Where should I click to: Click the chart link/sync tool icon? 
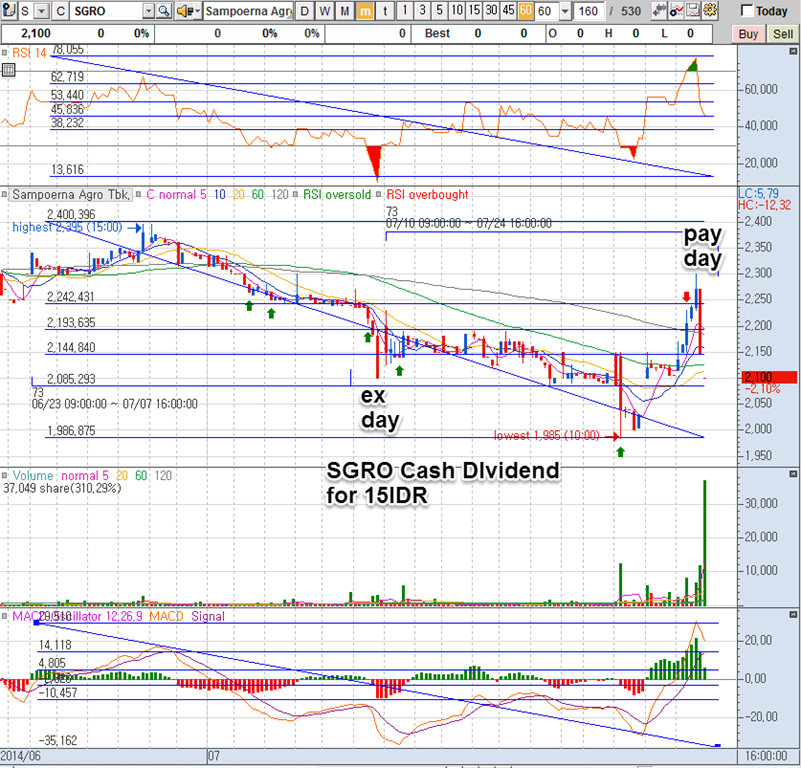point(659,10)
